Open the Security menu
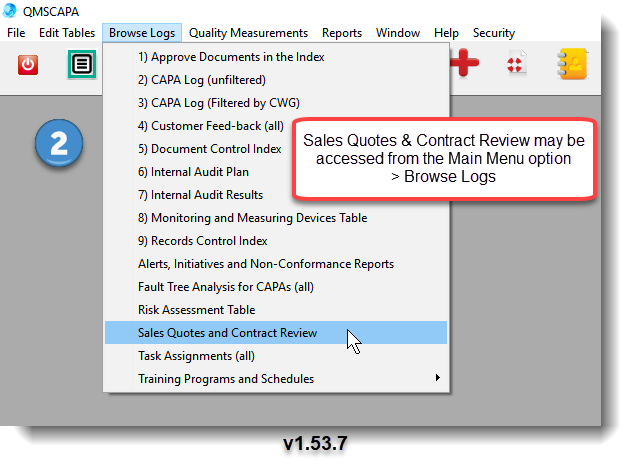Screen dimensions: 634x467 coord(493,33)
